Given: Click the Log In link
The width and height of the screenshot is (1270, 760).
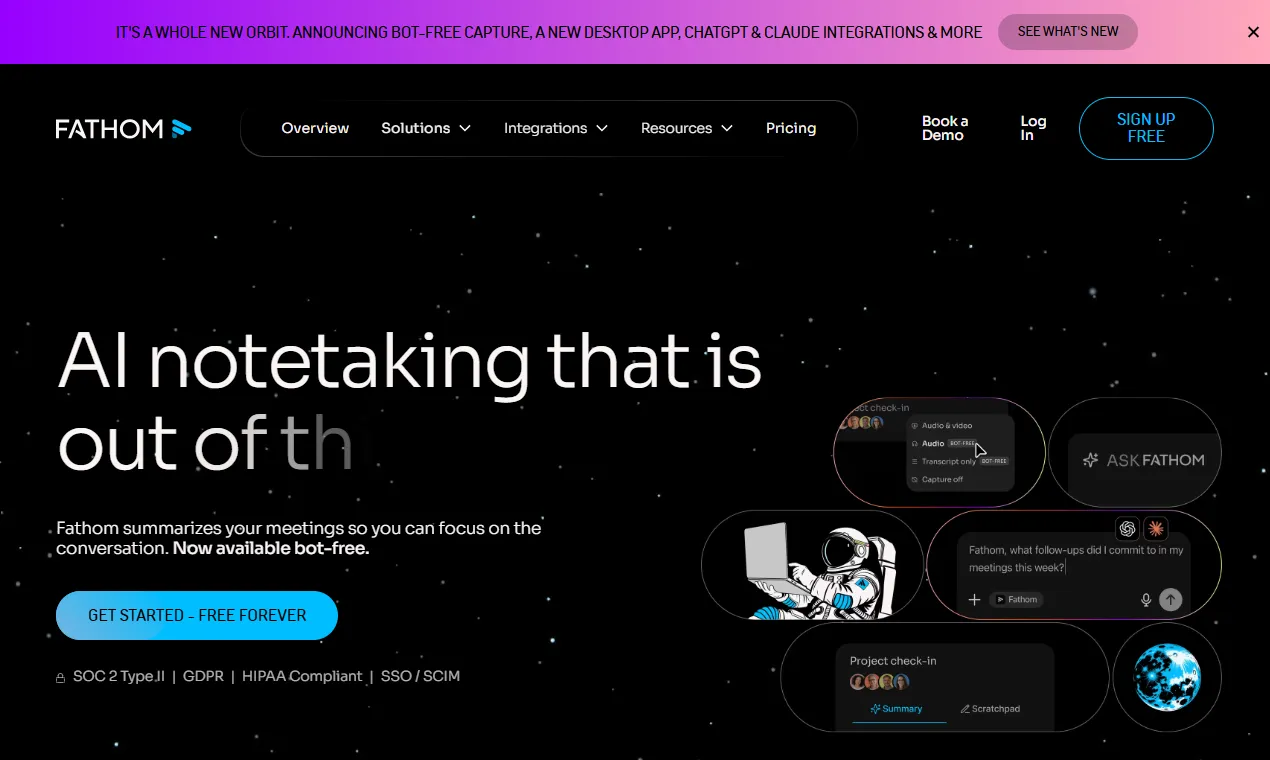Looking at the screenshot, I should click(x=1033, y=128).
